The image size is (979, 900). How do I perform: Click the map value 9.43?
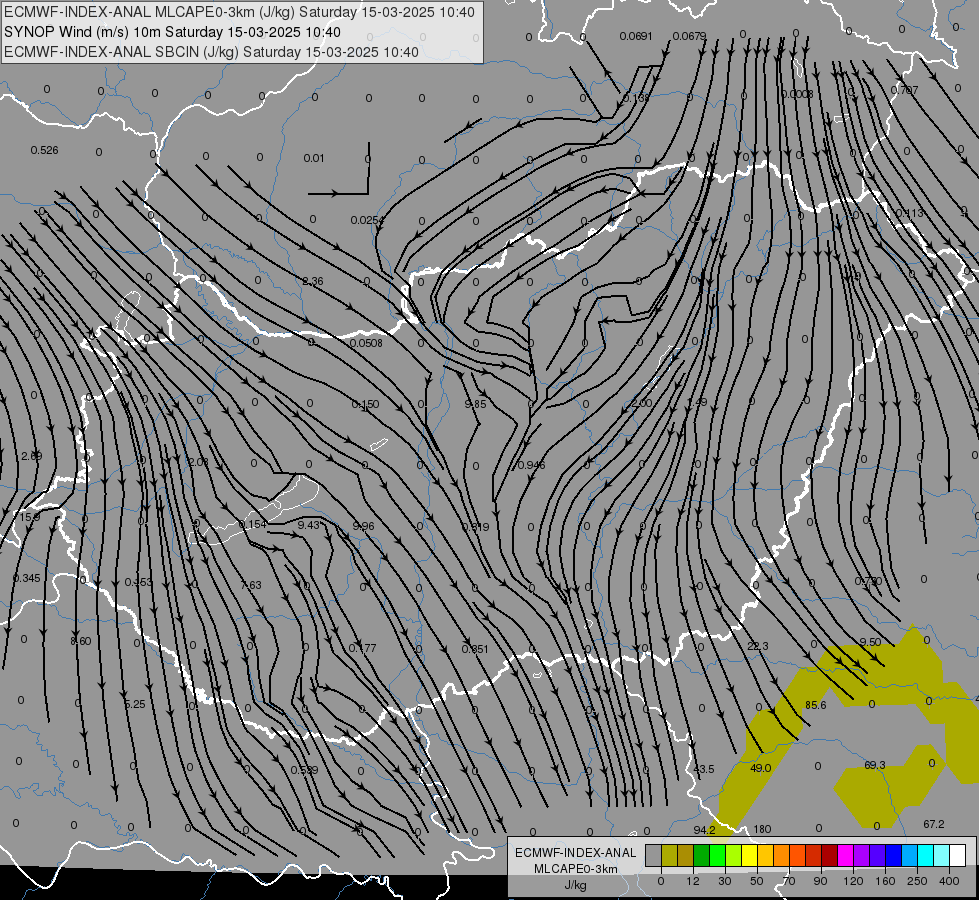308,525
